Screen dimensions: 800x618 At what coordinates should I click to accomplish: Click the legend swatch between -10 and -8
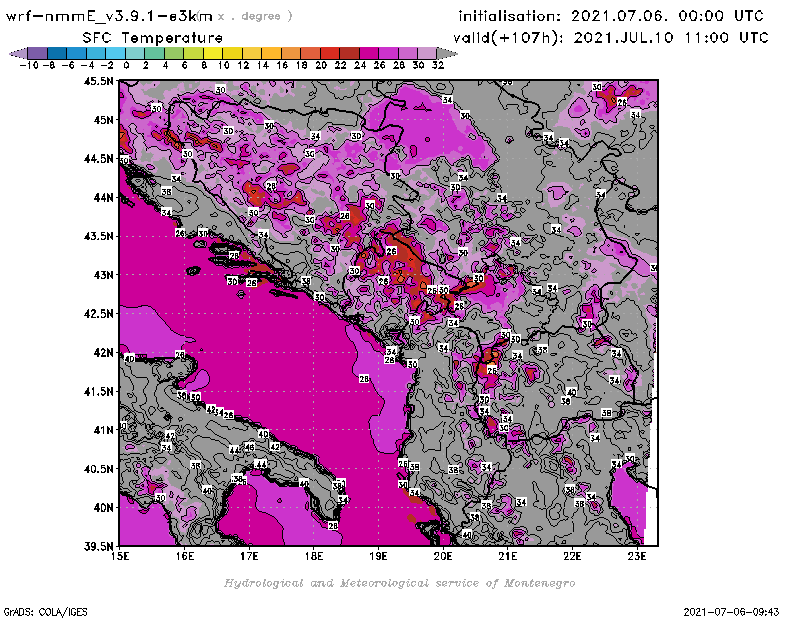[37, 53]
